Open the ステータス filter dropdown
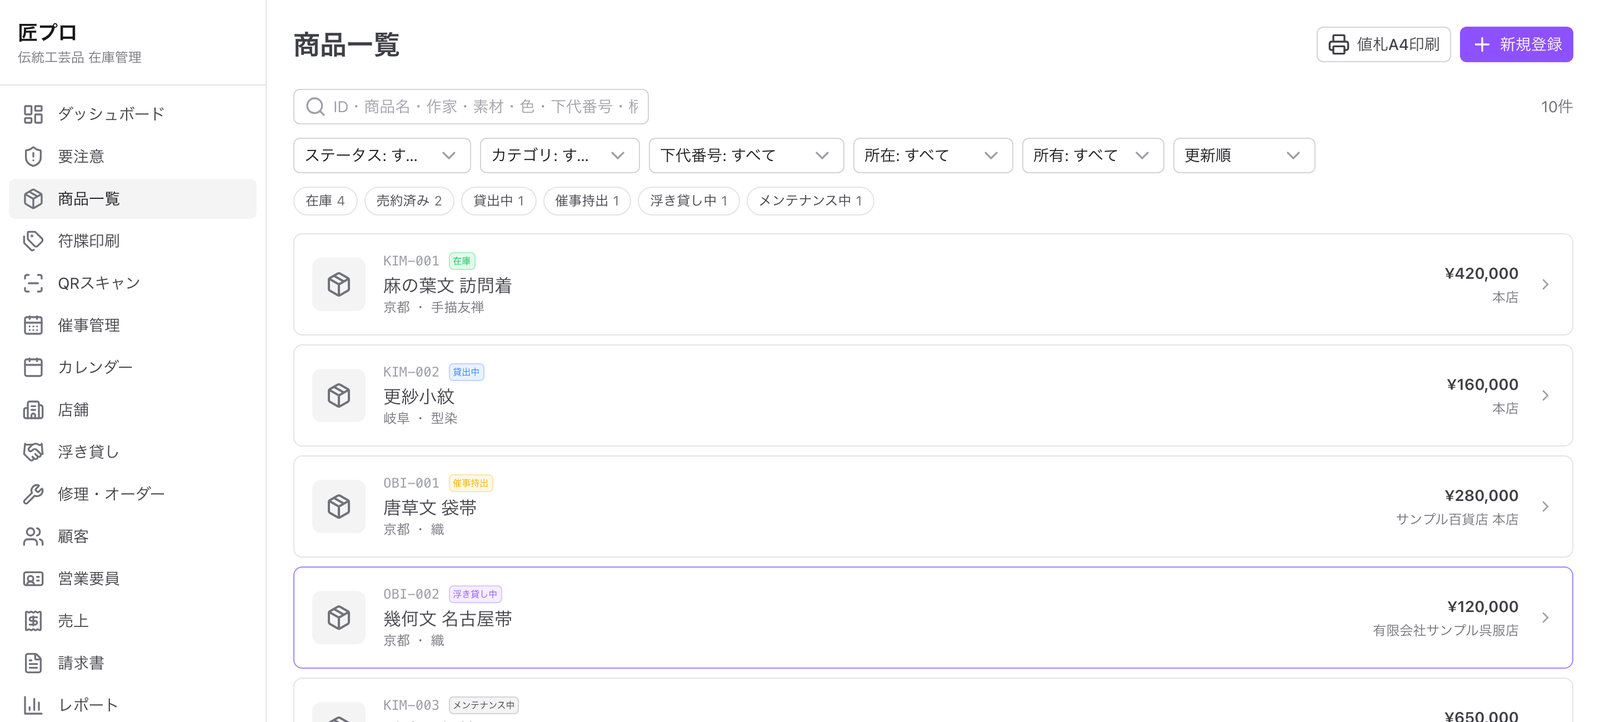 click(x=381, y=155)
